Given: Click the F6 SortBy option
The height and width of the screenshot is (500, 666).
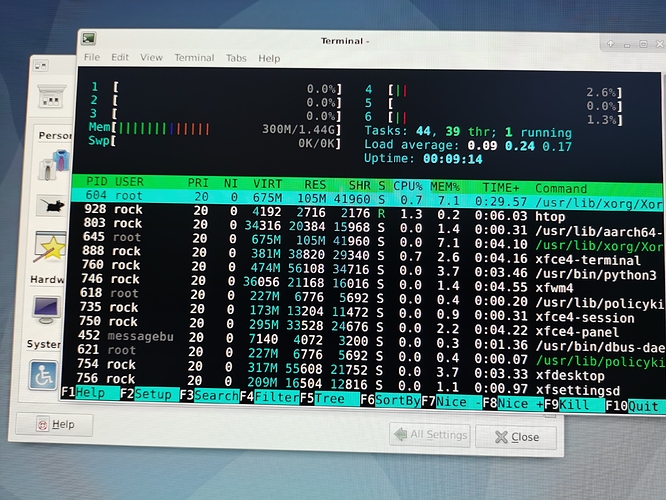Looking at the screenshot, I should click(390, 400).
